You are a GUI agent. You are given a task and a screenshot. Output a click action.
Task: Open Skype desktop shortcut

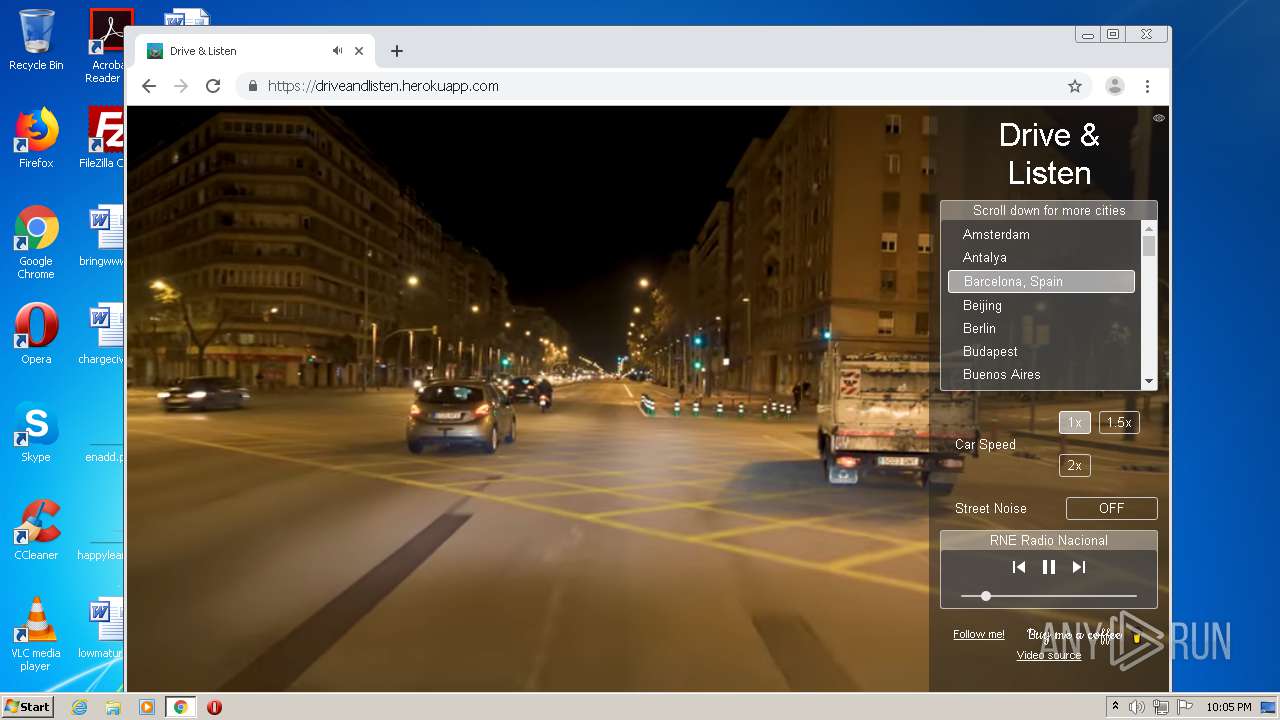(36, 432)
